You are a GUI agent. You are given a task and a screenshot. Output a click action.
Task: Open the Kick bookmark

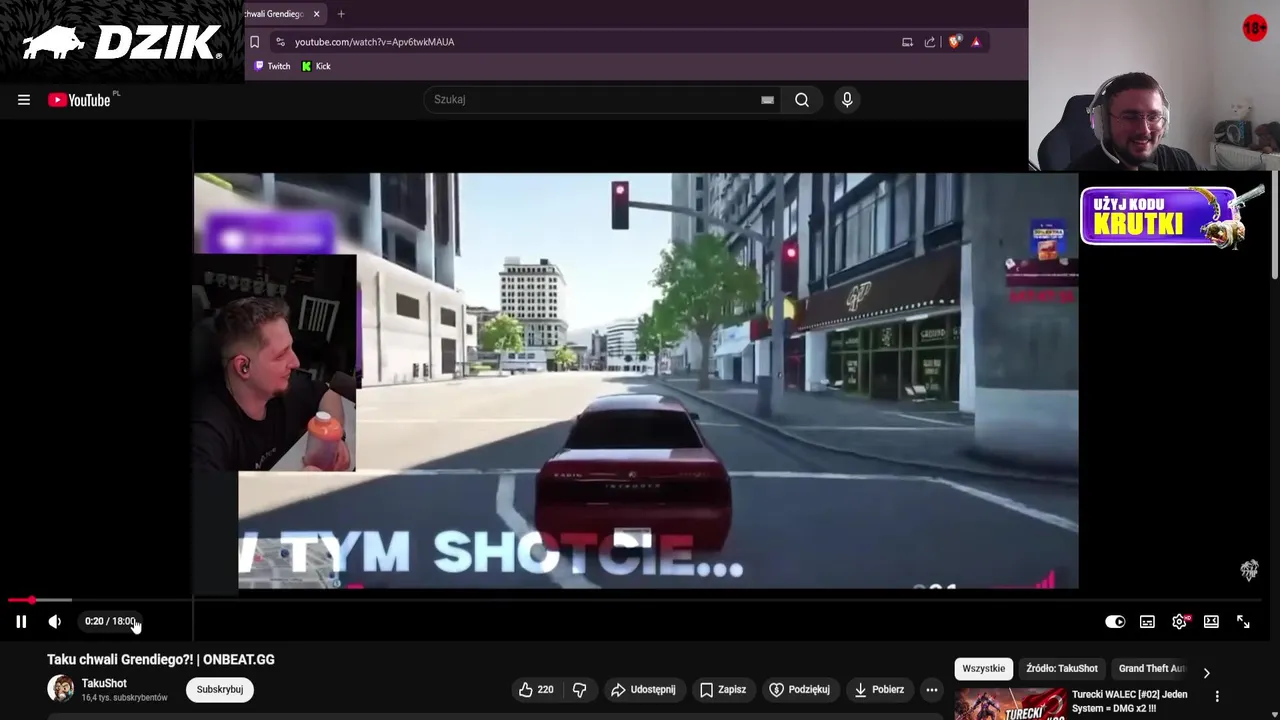tap(316, 66)
